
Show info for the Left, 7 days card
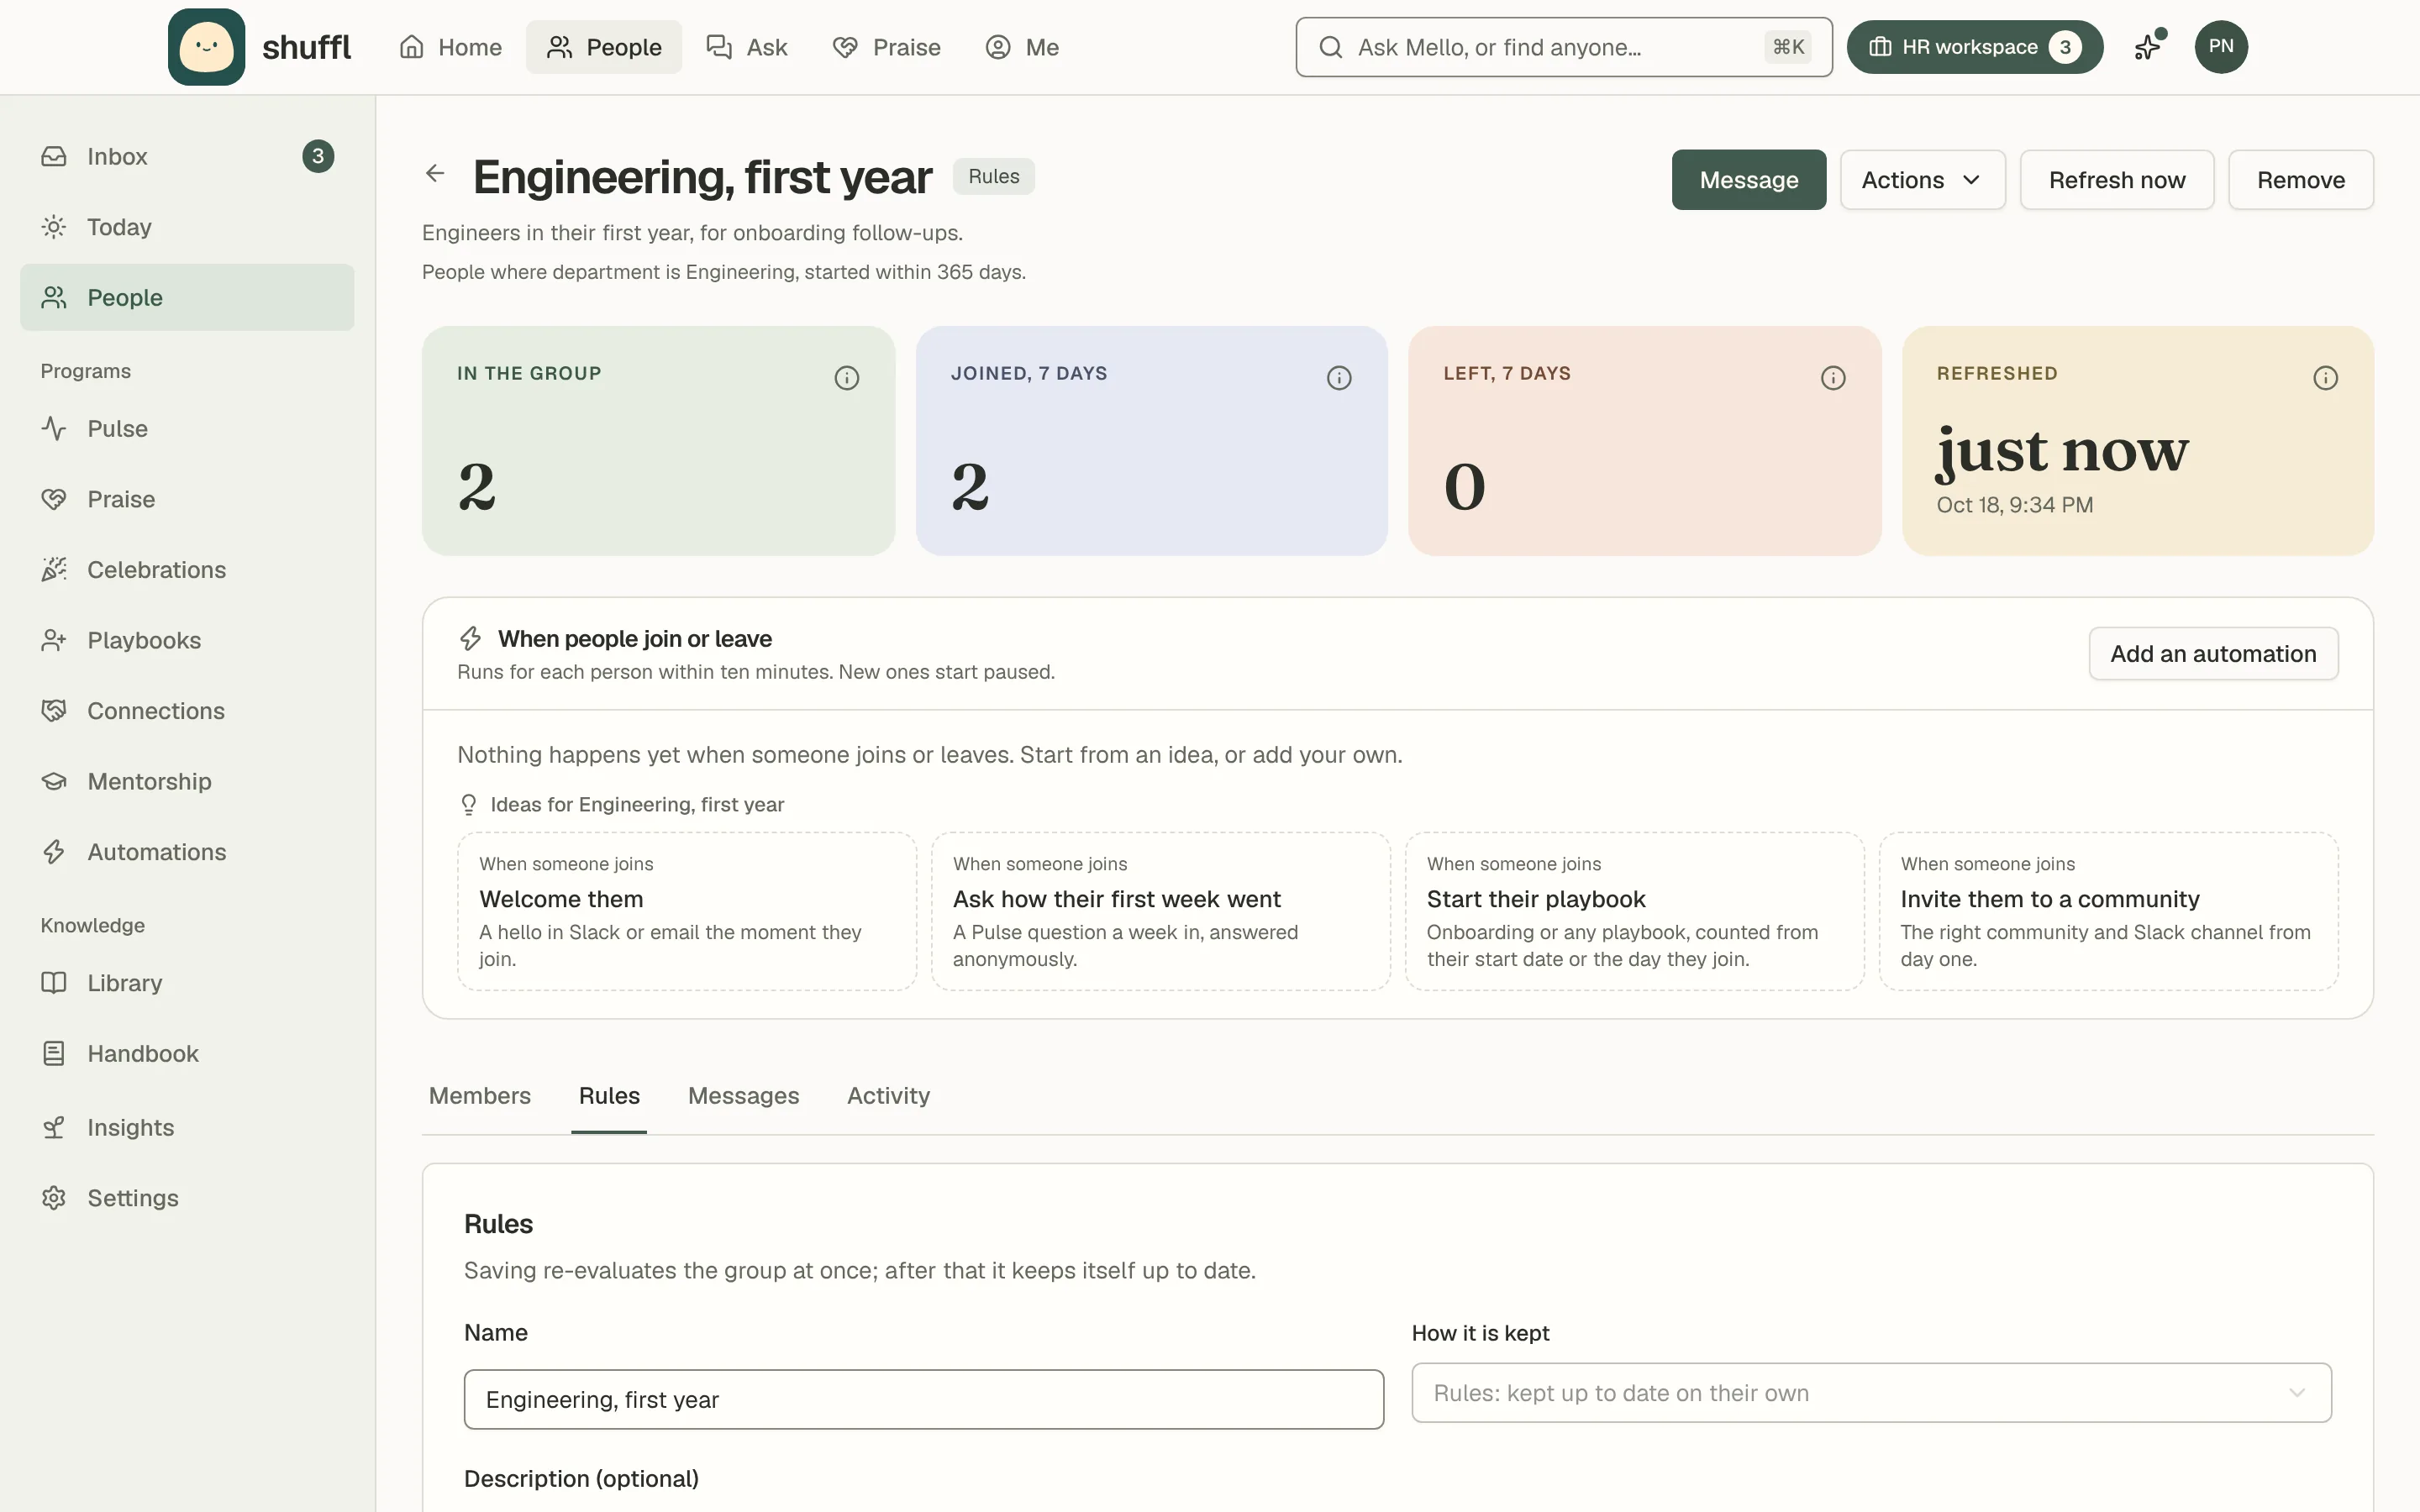coord(1832,378)
